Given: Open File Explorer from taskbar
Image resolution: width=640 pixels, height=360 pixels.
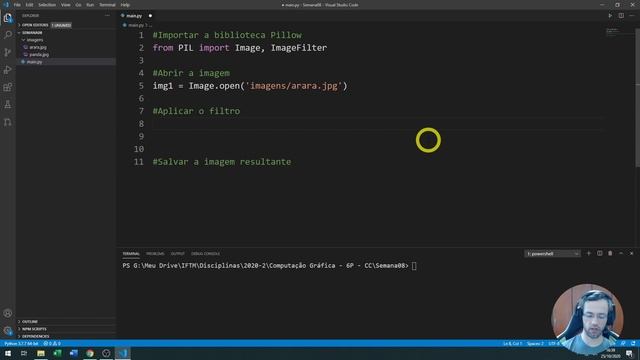Looking at the screenshot, I should click(41, 353).
